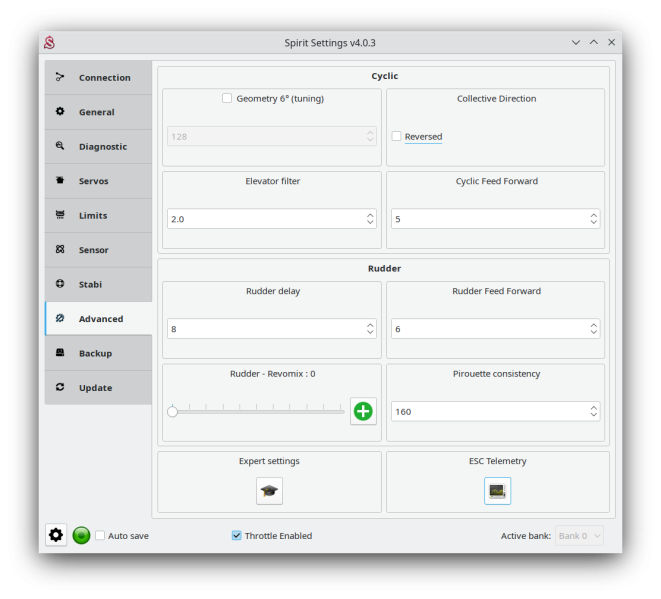The width and height of the screenshot is (661, 599).
Task: Click the green plus Revomix button
Action: tap(363, 411)
